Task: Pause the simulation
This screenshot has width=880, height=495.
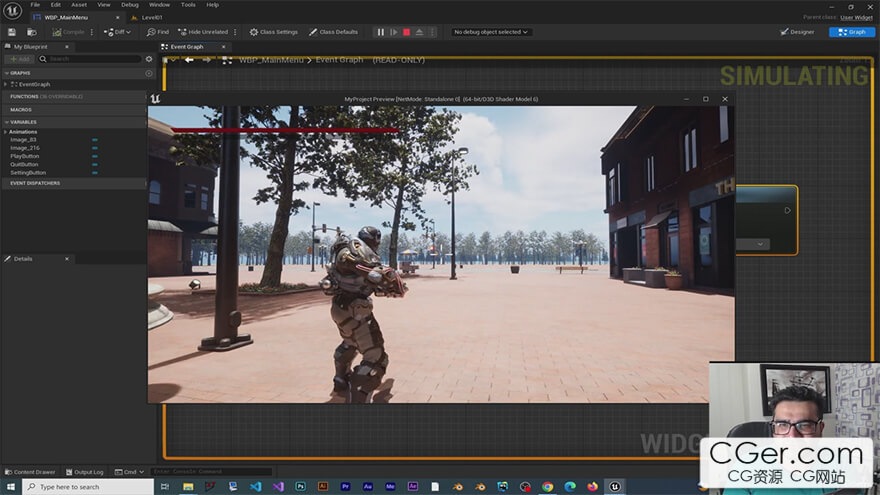Action: [381, 32]
